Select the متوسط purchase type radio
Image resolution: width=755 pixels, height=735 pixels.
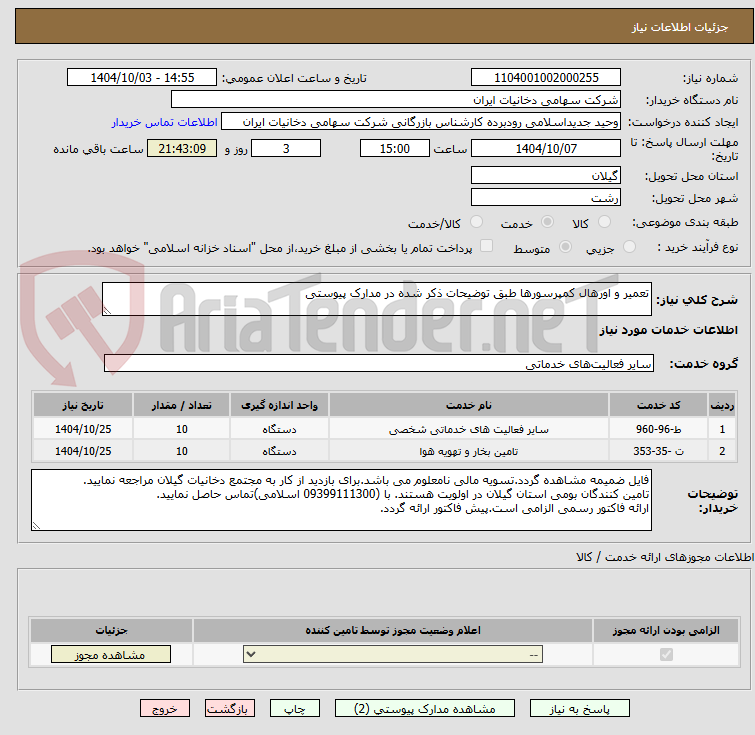pyautogui.click(x=566, y=247)
